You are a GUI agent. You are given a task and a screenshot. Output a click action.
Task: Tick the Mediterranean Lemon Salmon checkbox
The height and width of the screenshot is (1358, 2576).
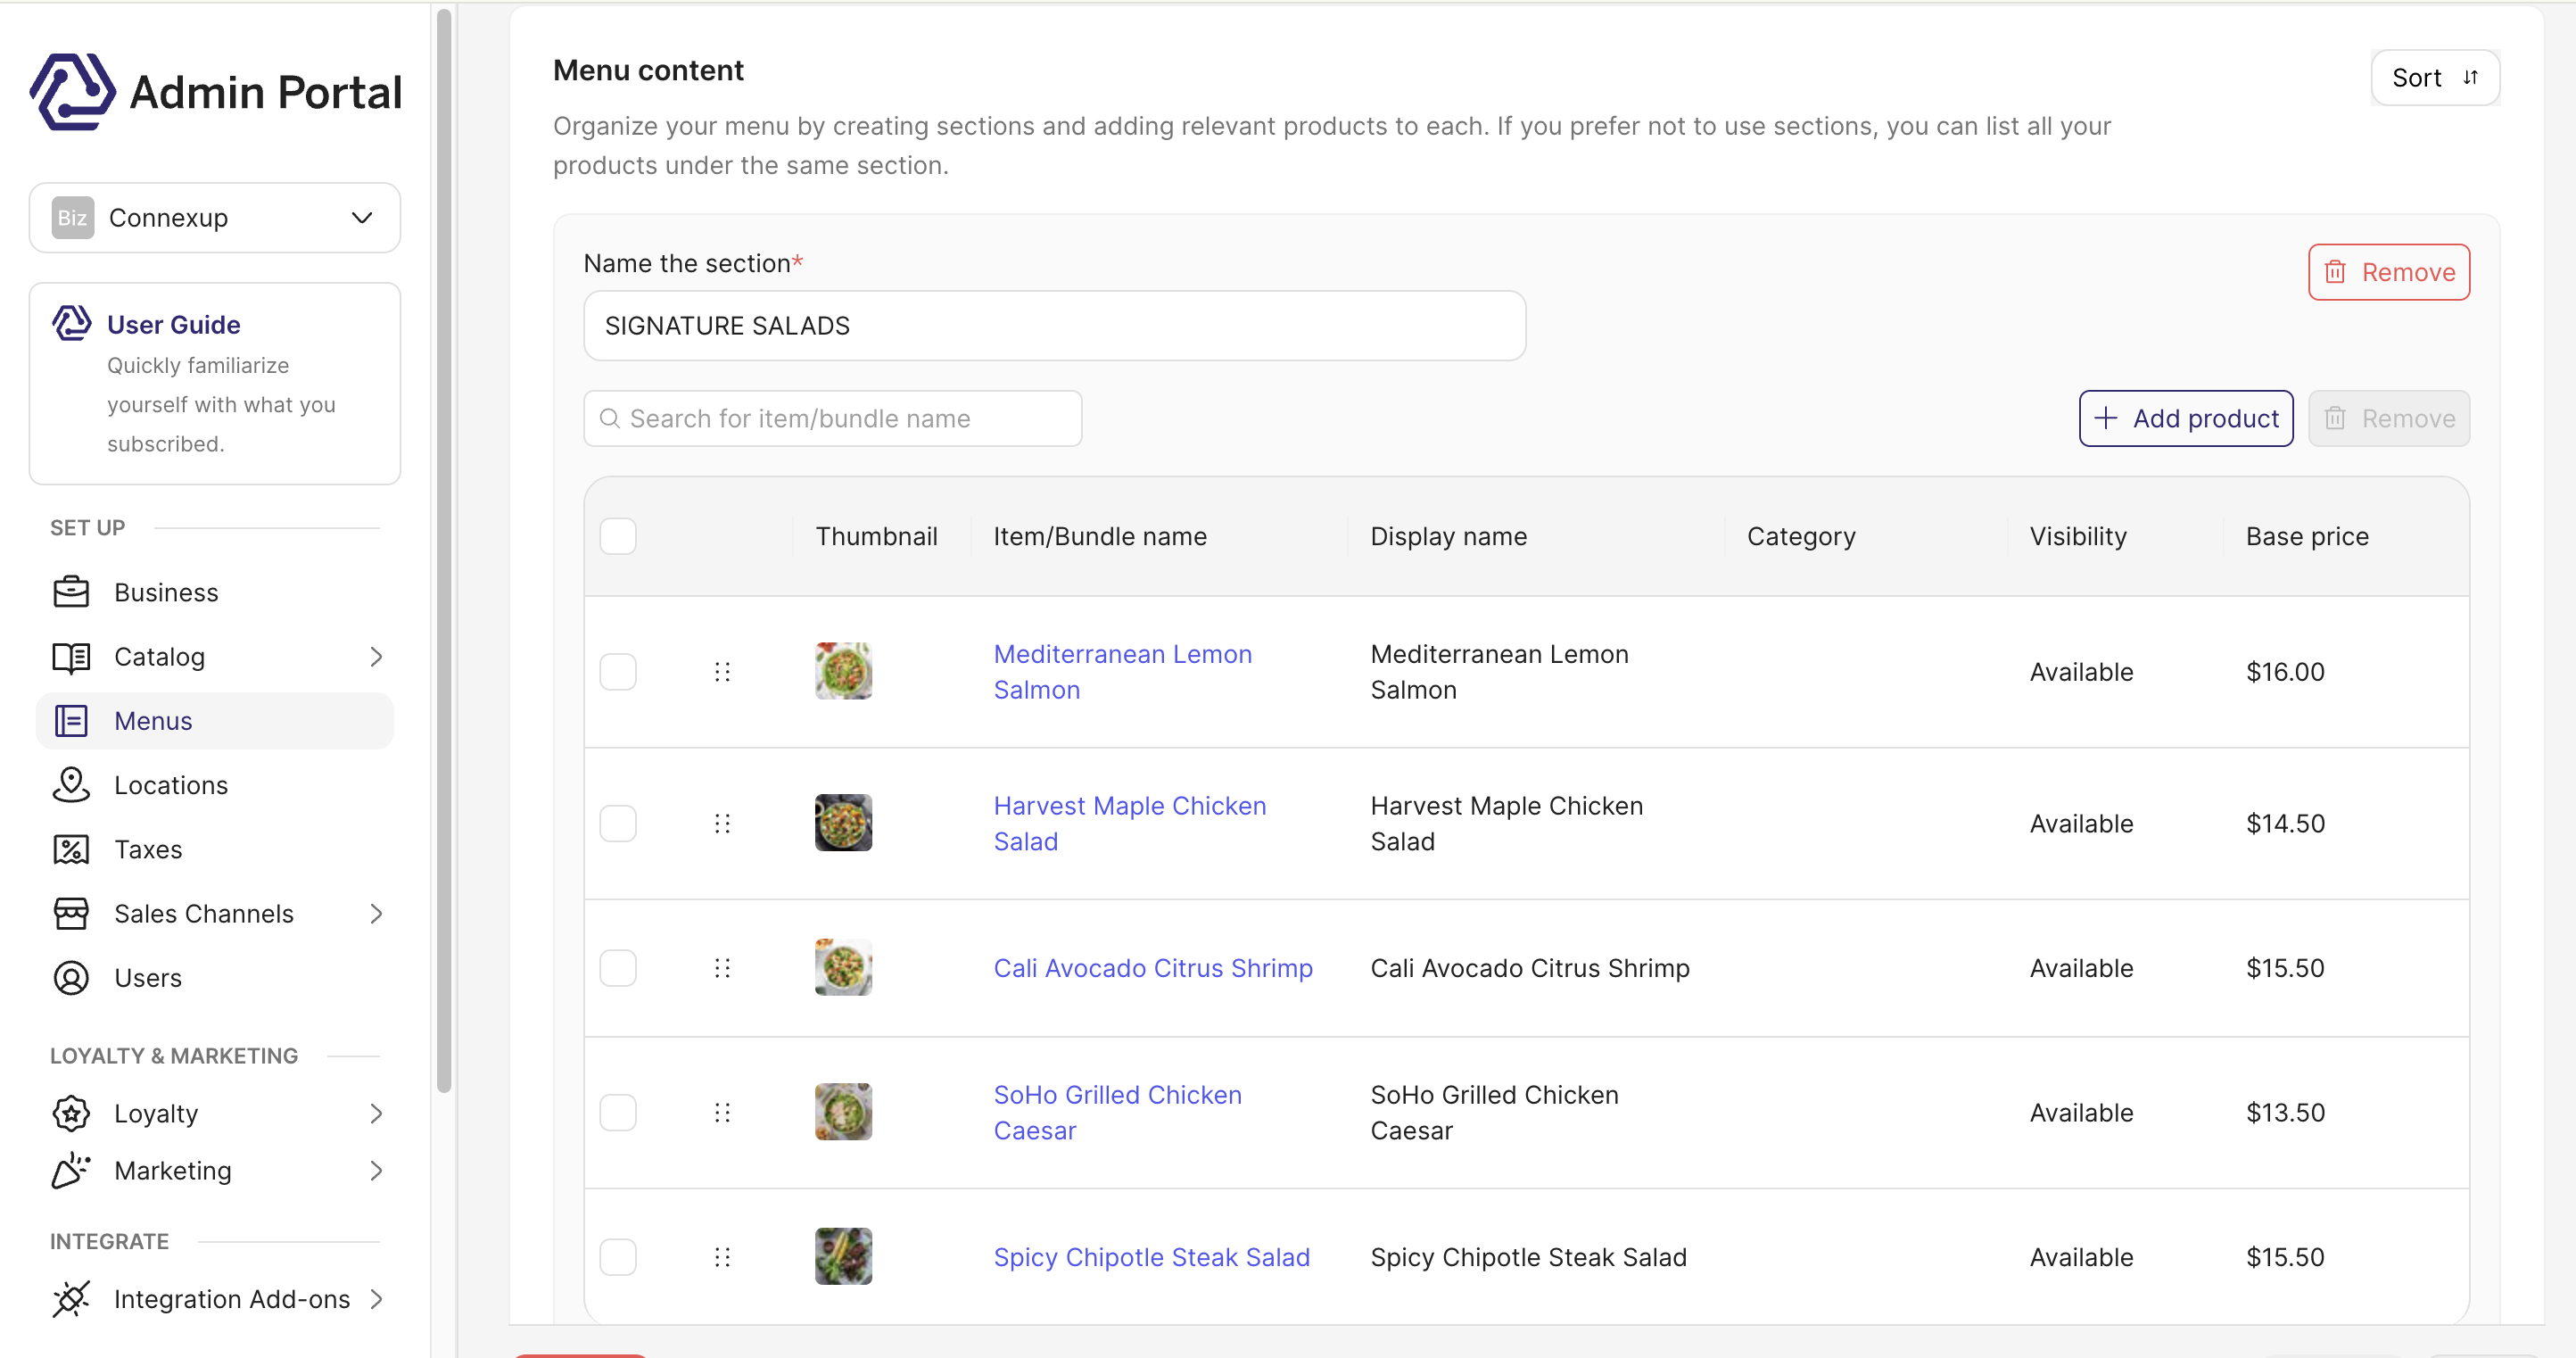coord(618,672)
